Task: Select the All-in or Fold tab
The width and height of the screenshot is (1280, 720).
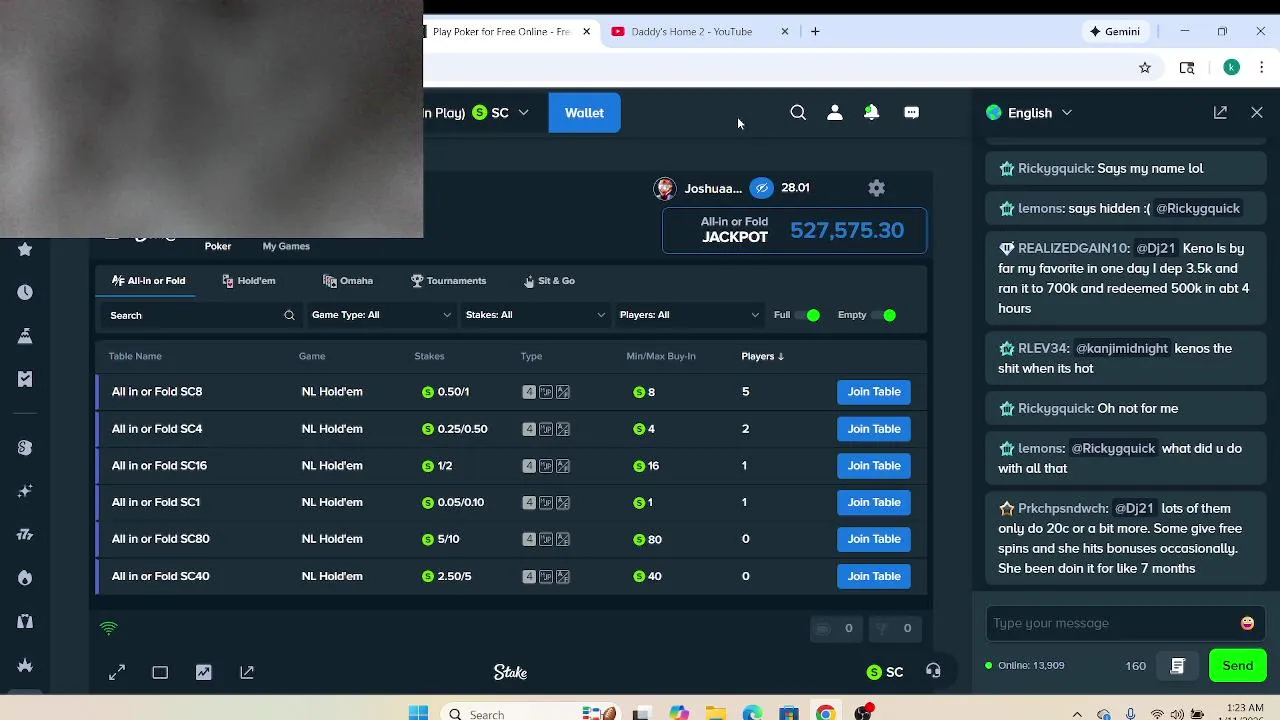Action: click(149, 281)
